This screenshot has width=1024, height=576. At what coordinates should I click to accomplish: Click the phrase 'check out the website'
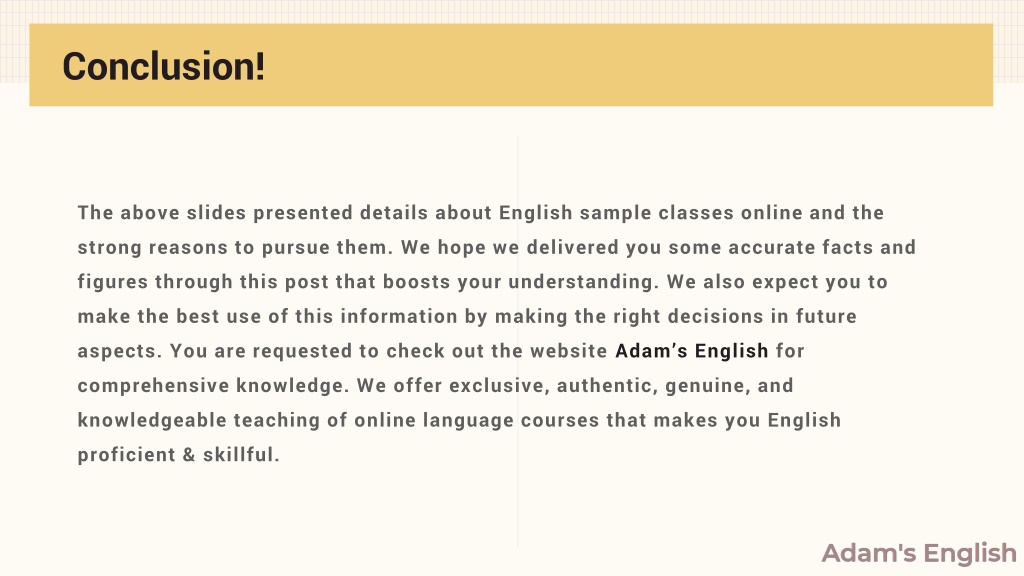point(497,351)
